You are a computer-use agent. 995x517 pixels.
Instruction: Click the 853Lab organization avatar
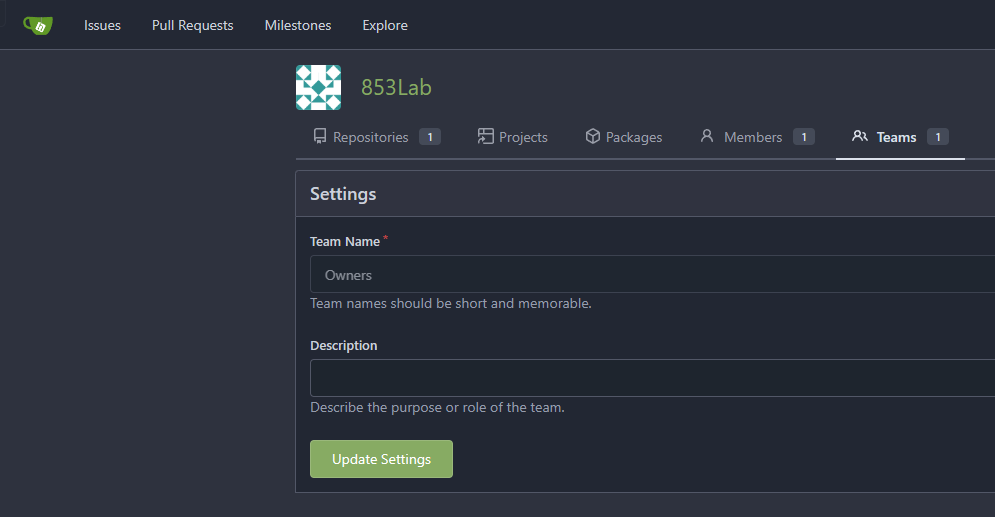[318, 88]
